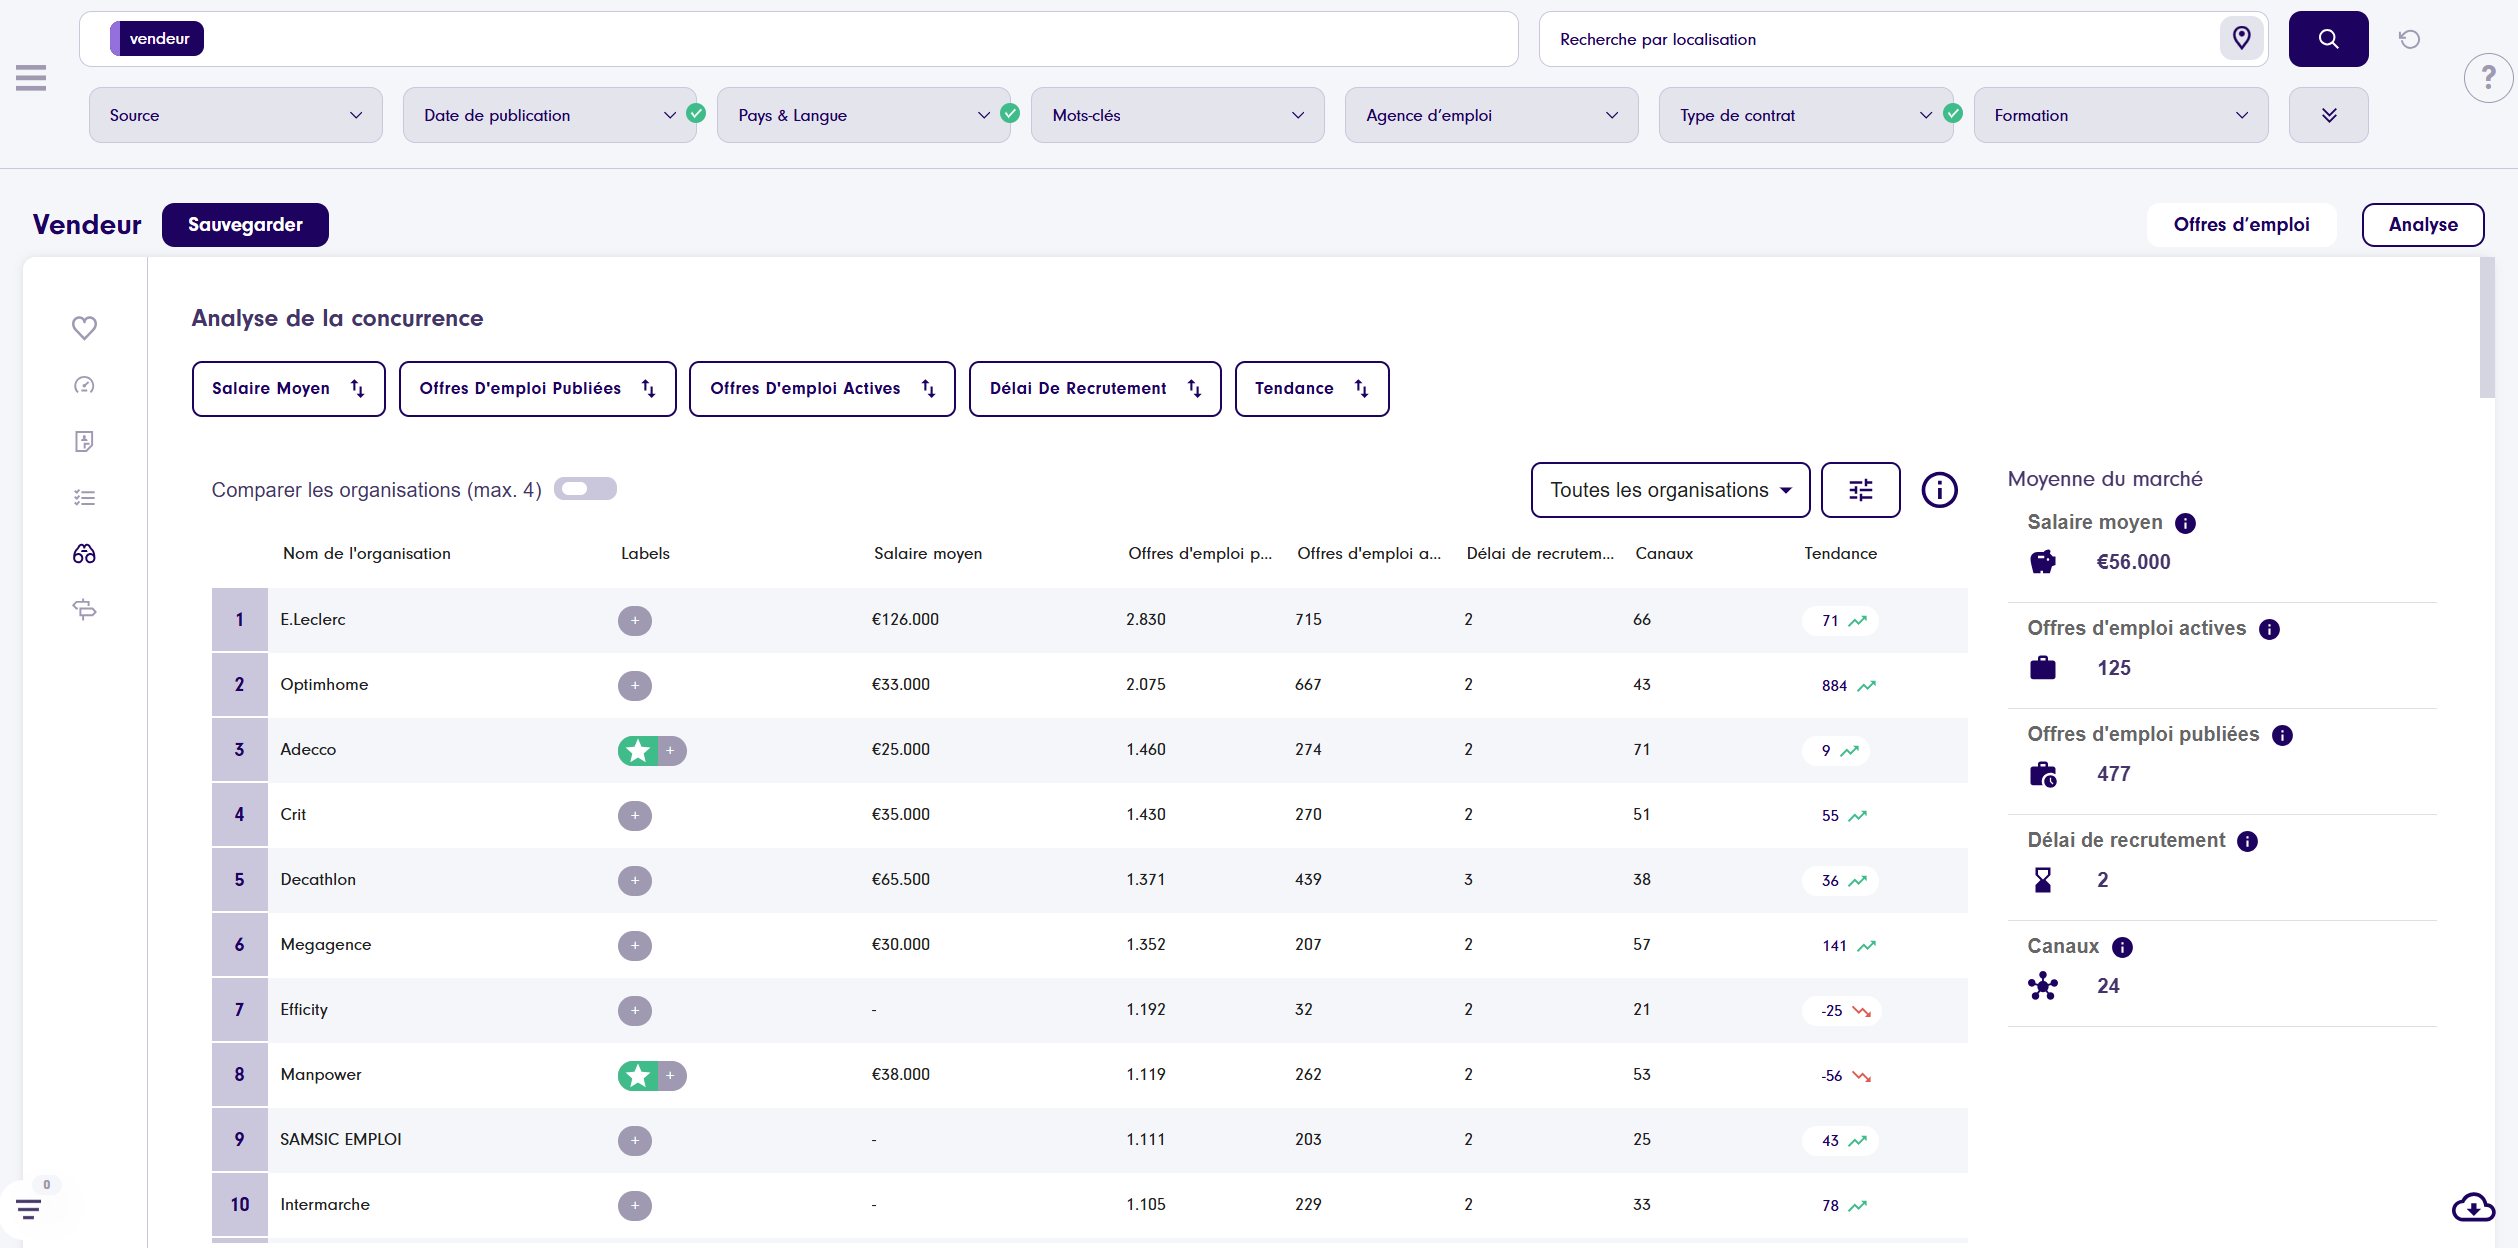Image resolution: width=2518 pixels, height=1248 pixels.
Task: Select the Analyse tab
Action: coord(2422,225)
